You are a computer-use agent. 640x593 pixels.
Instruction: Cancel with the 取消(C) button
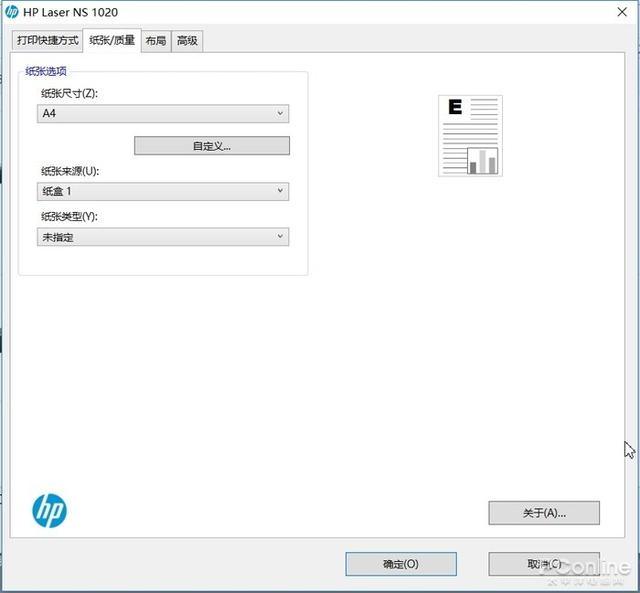(x=544, y=564)
